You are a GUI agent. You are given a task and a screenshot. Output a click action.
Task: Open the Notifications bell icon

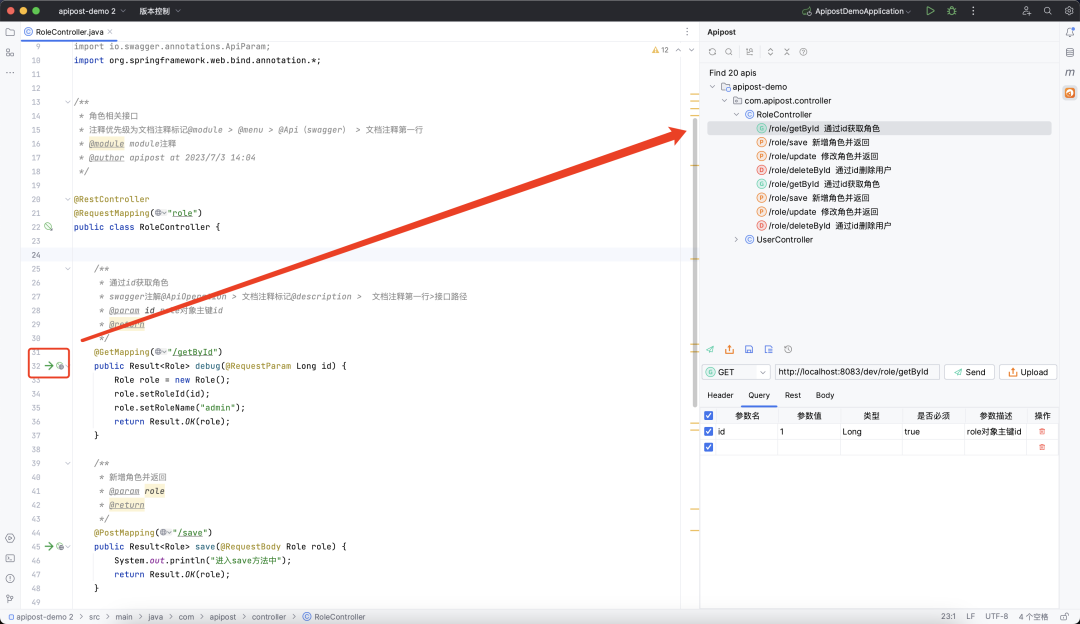coord(1070,32)
